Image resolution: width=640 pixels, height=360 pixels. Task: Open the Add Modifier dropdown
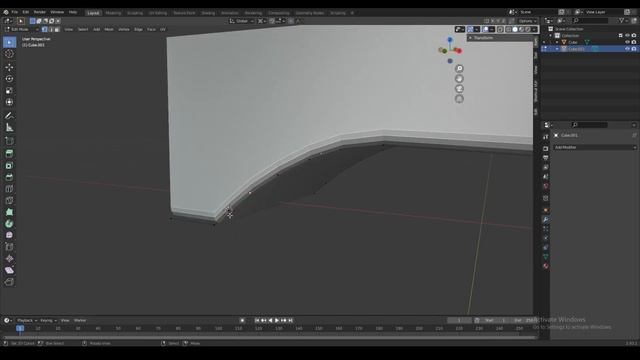click(595, 147)
